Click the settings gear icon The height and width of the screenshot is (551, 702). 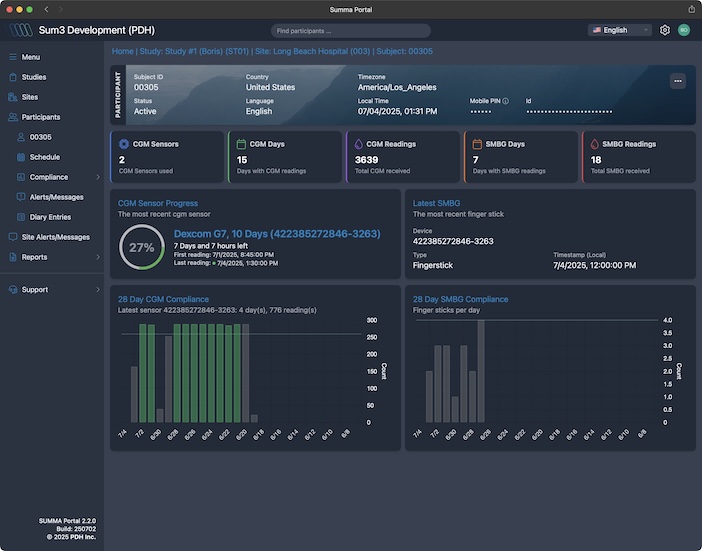click(x=665, y=30)
